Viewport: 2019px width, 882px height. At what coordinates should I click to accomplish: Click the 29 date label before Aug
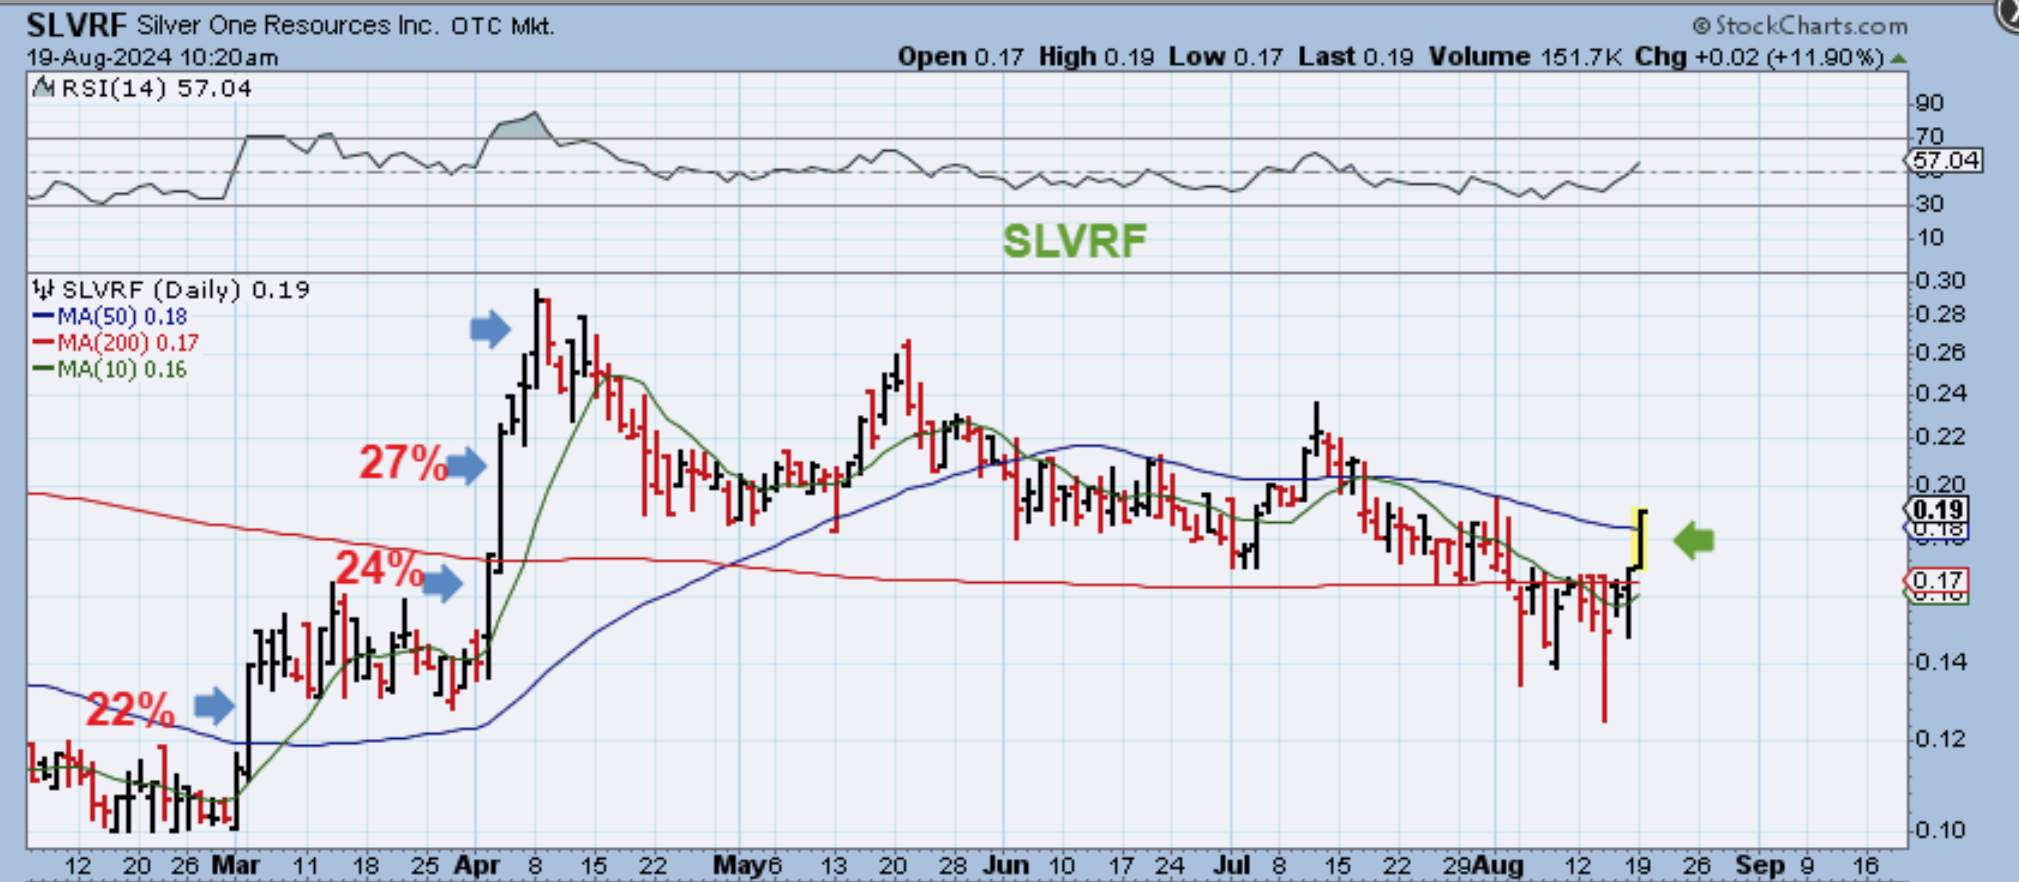click(x=1458, y=865)
